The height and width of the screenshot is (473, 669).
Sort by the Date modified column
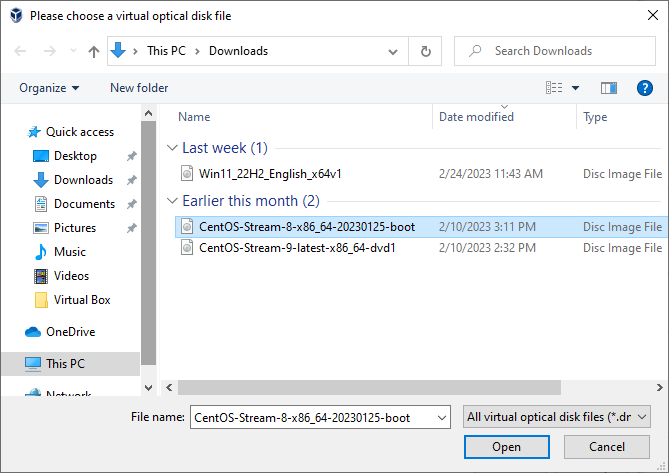point(476,117)
